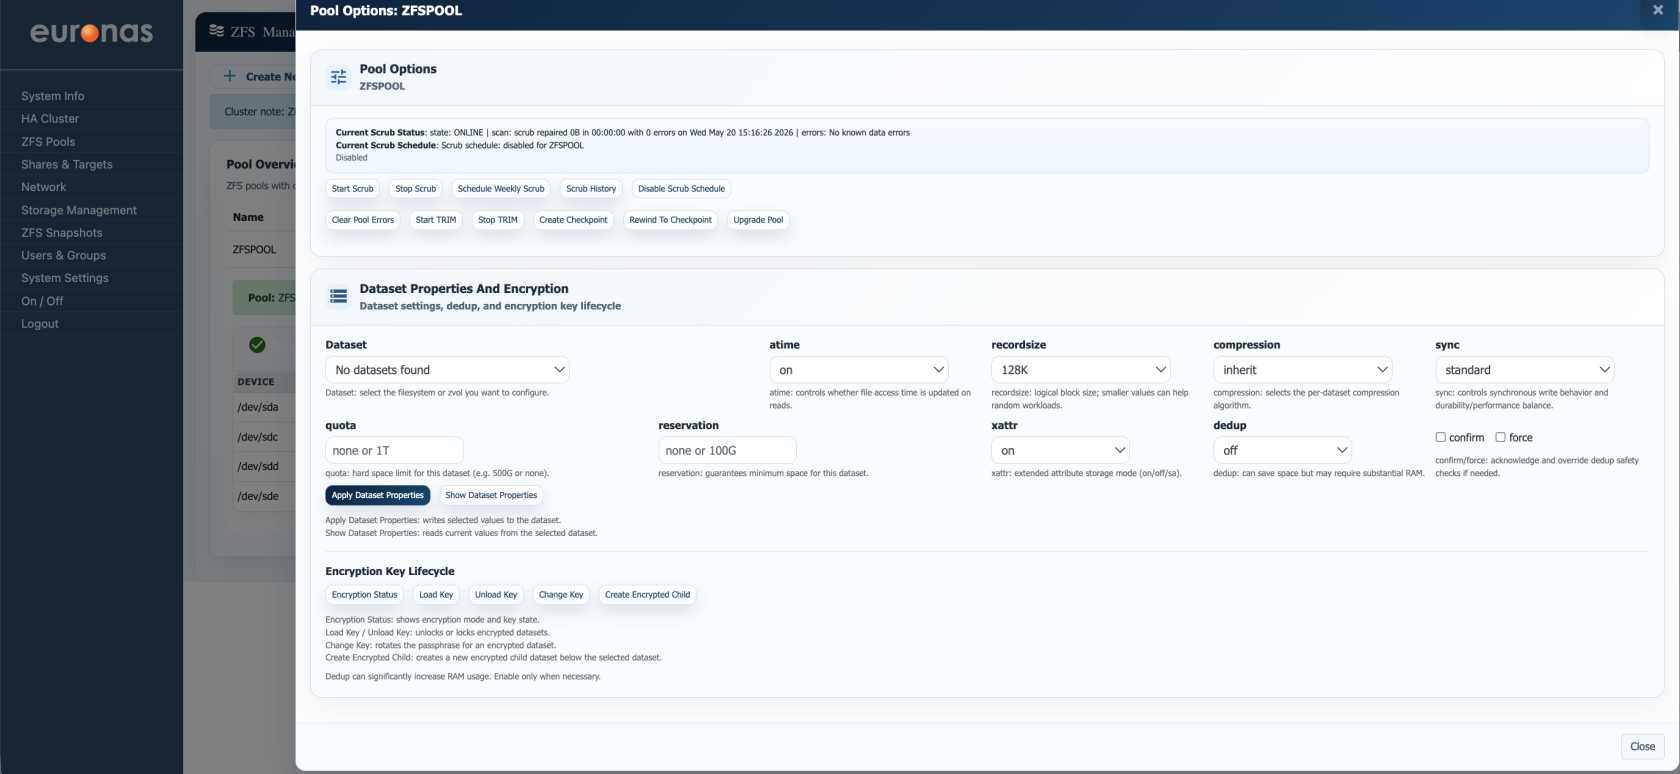Click the Close button at the dialog bottom
1680x774 pixels.
coord(1643,746)
